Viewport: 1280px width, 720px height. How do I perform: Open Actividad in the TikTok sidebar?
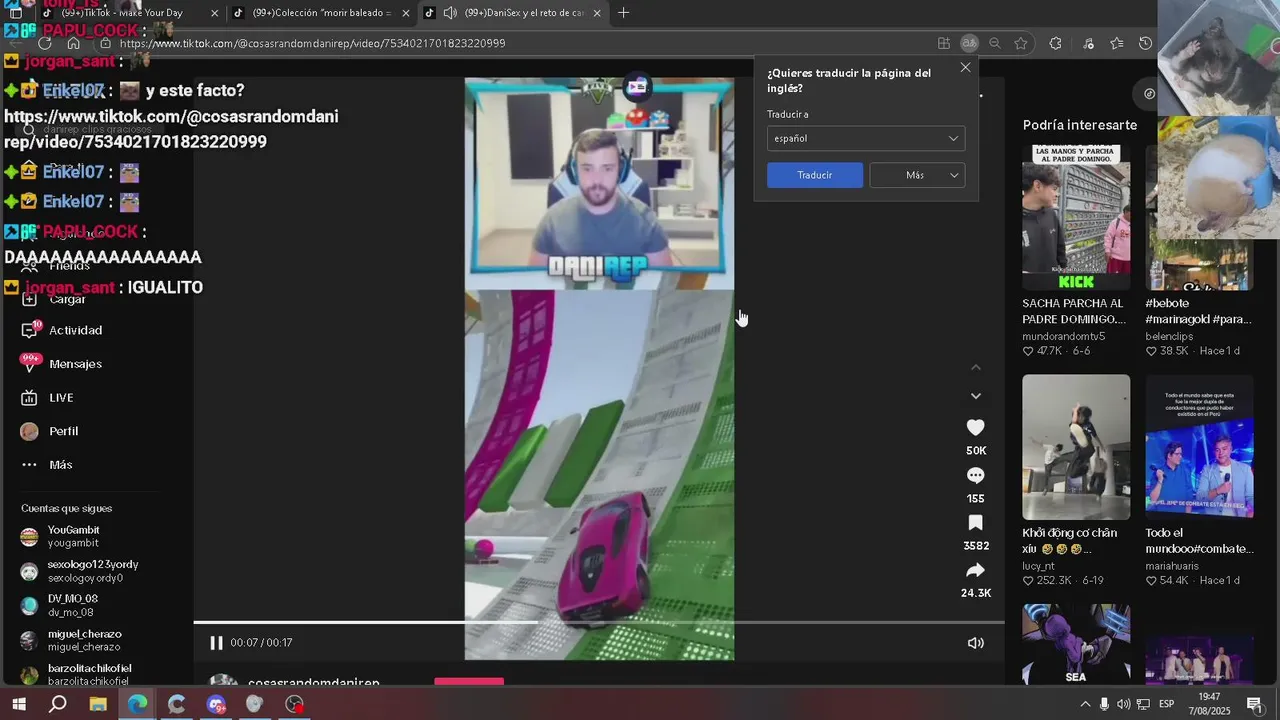pyautogui.click(x=62, y=330)
